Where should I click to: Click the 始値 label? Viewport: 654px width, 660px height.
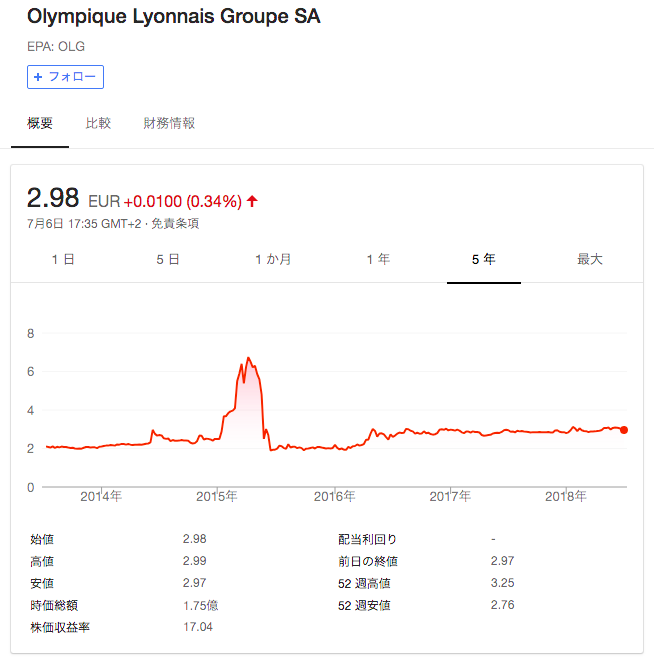pyautogui.click(x=42, y=539)
